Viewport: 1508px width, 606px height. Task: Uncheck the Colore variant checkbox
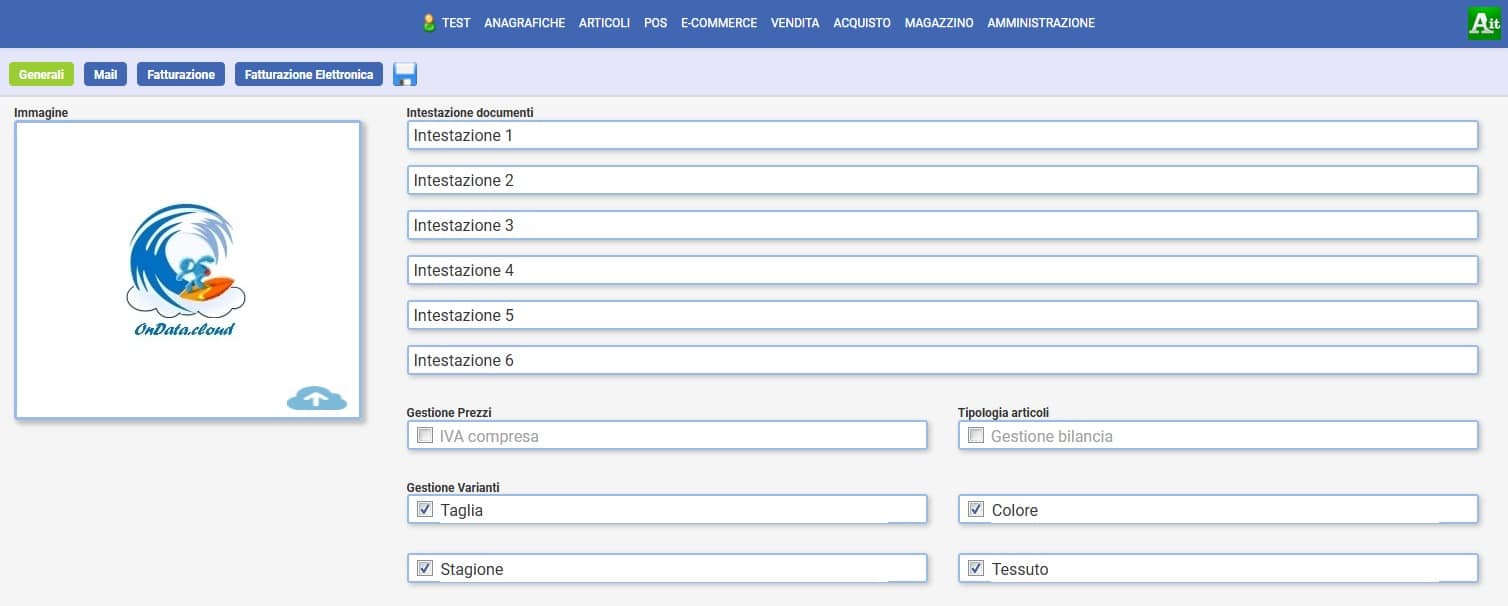click(976, 510)
